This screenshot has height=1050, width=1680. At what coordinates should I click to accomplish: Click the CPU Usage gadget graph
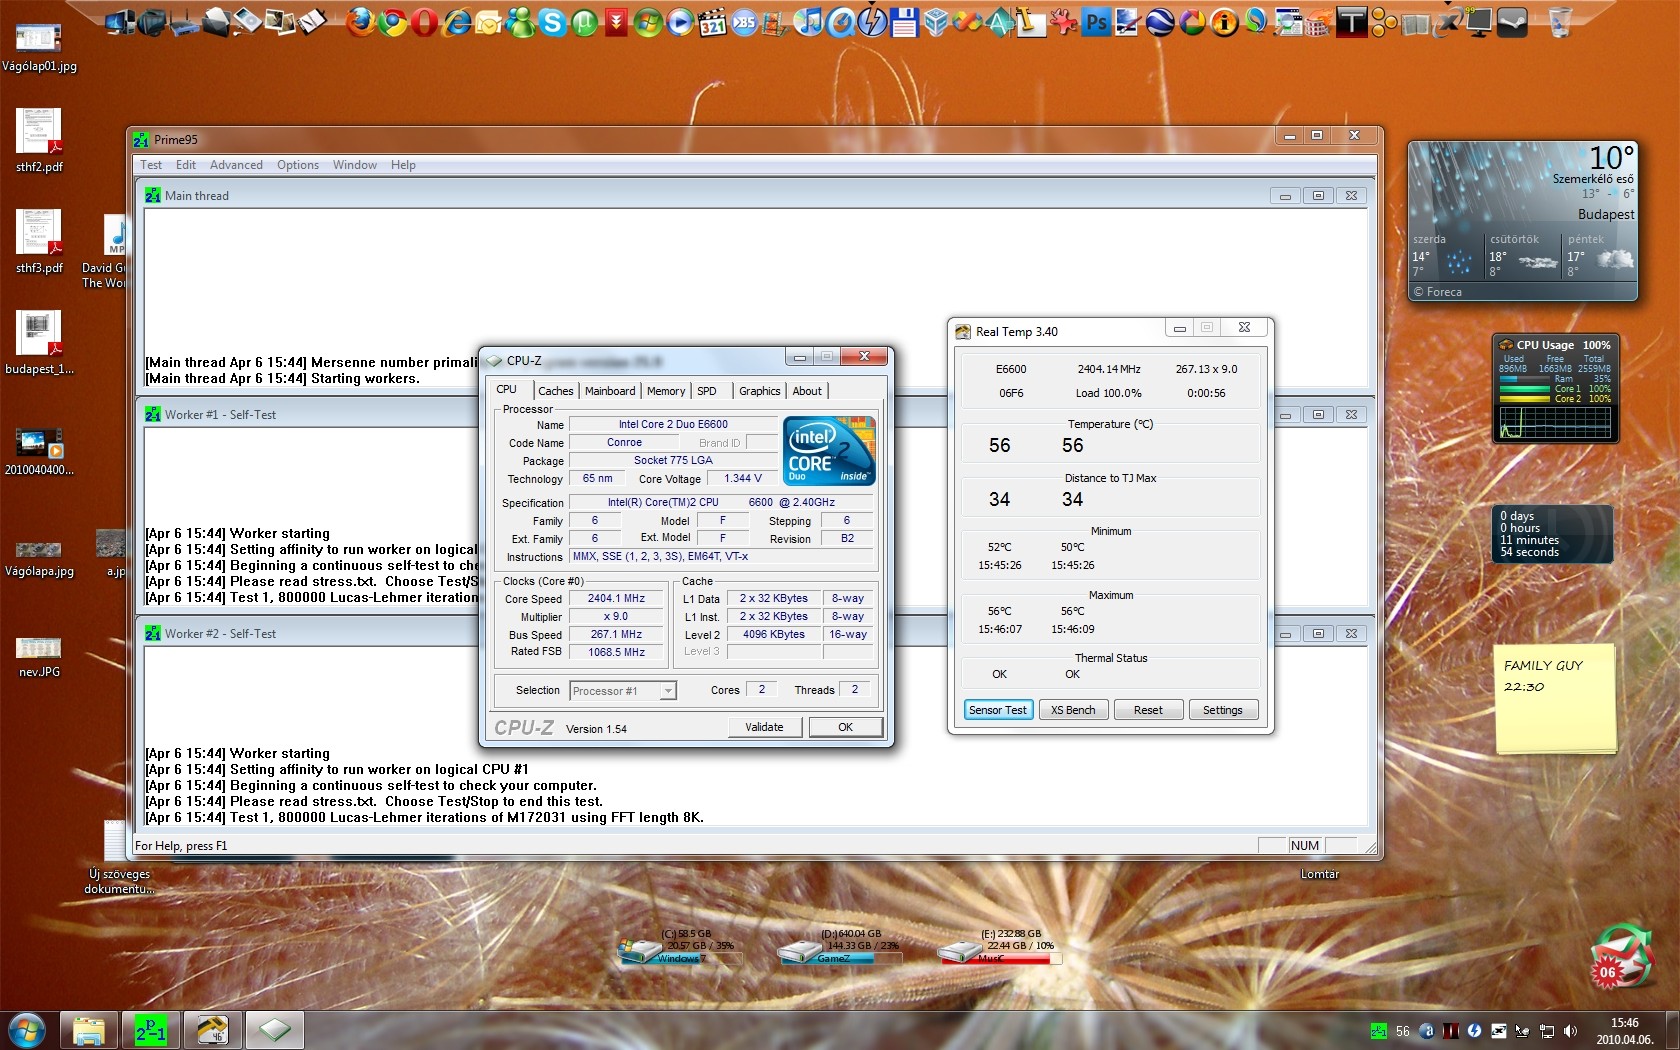[x=1554, y=423]
